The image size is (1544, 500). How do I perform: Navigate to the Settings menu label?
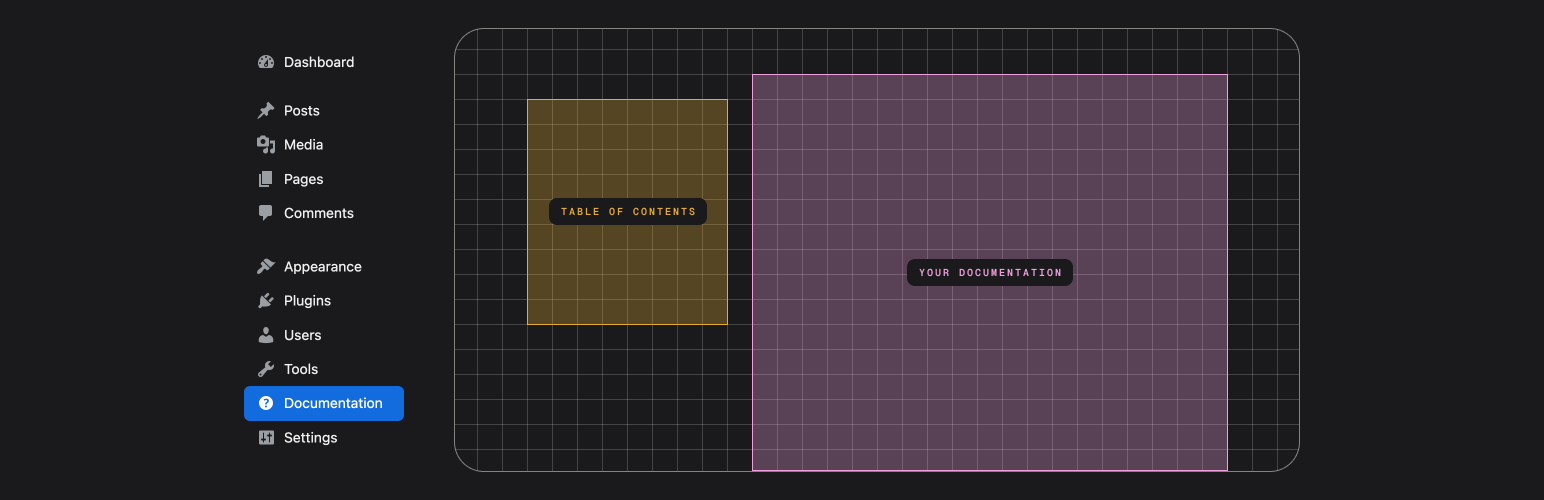[310, 438]
